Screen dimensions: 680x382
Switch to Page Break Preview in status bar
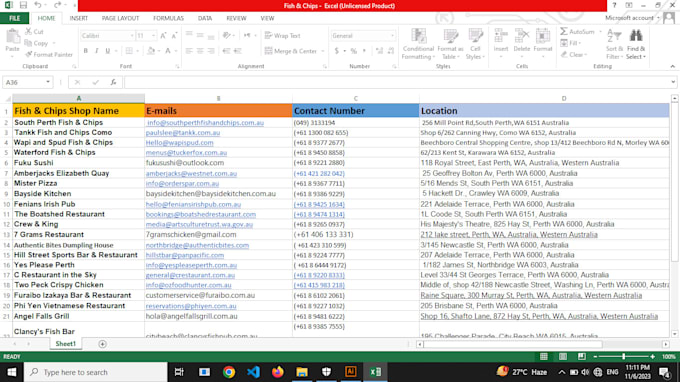[x=582, y=356]
